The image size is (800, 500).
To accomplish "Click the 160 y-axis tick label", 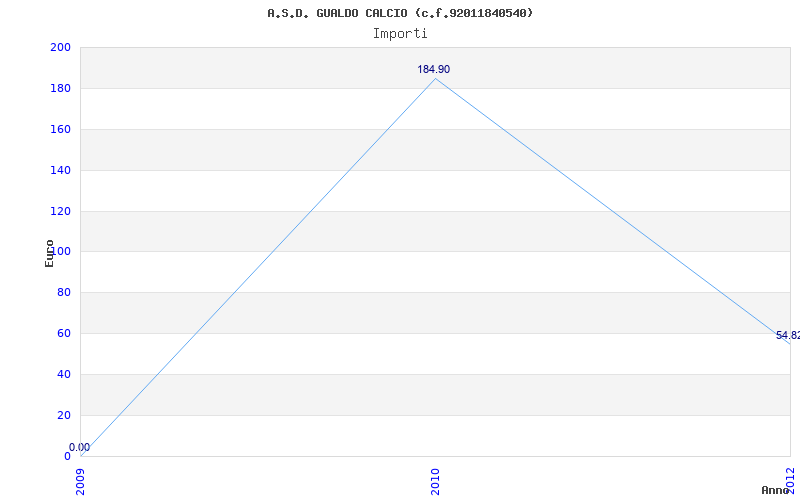I will (x=60, y=129).
